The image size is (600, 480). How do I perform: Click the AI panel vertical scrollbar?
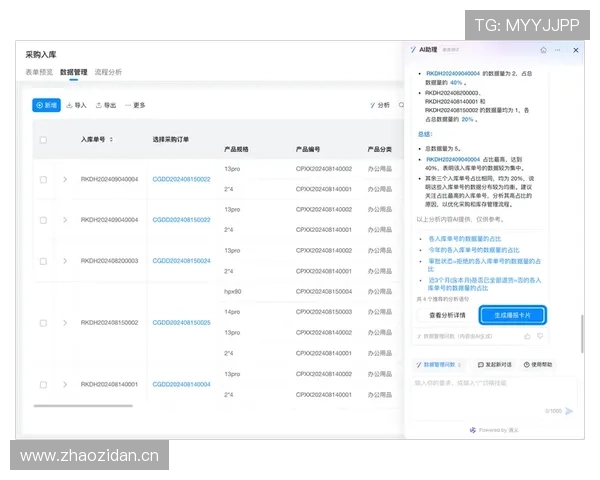[582, 334]
